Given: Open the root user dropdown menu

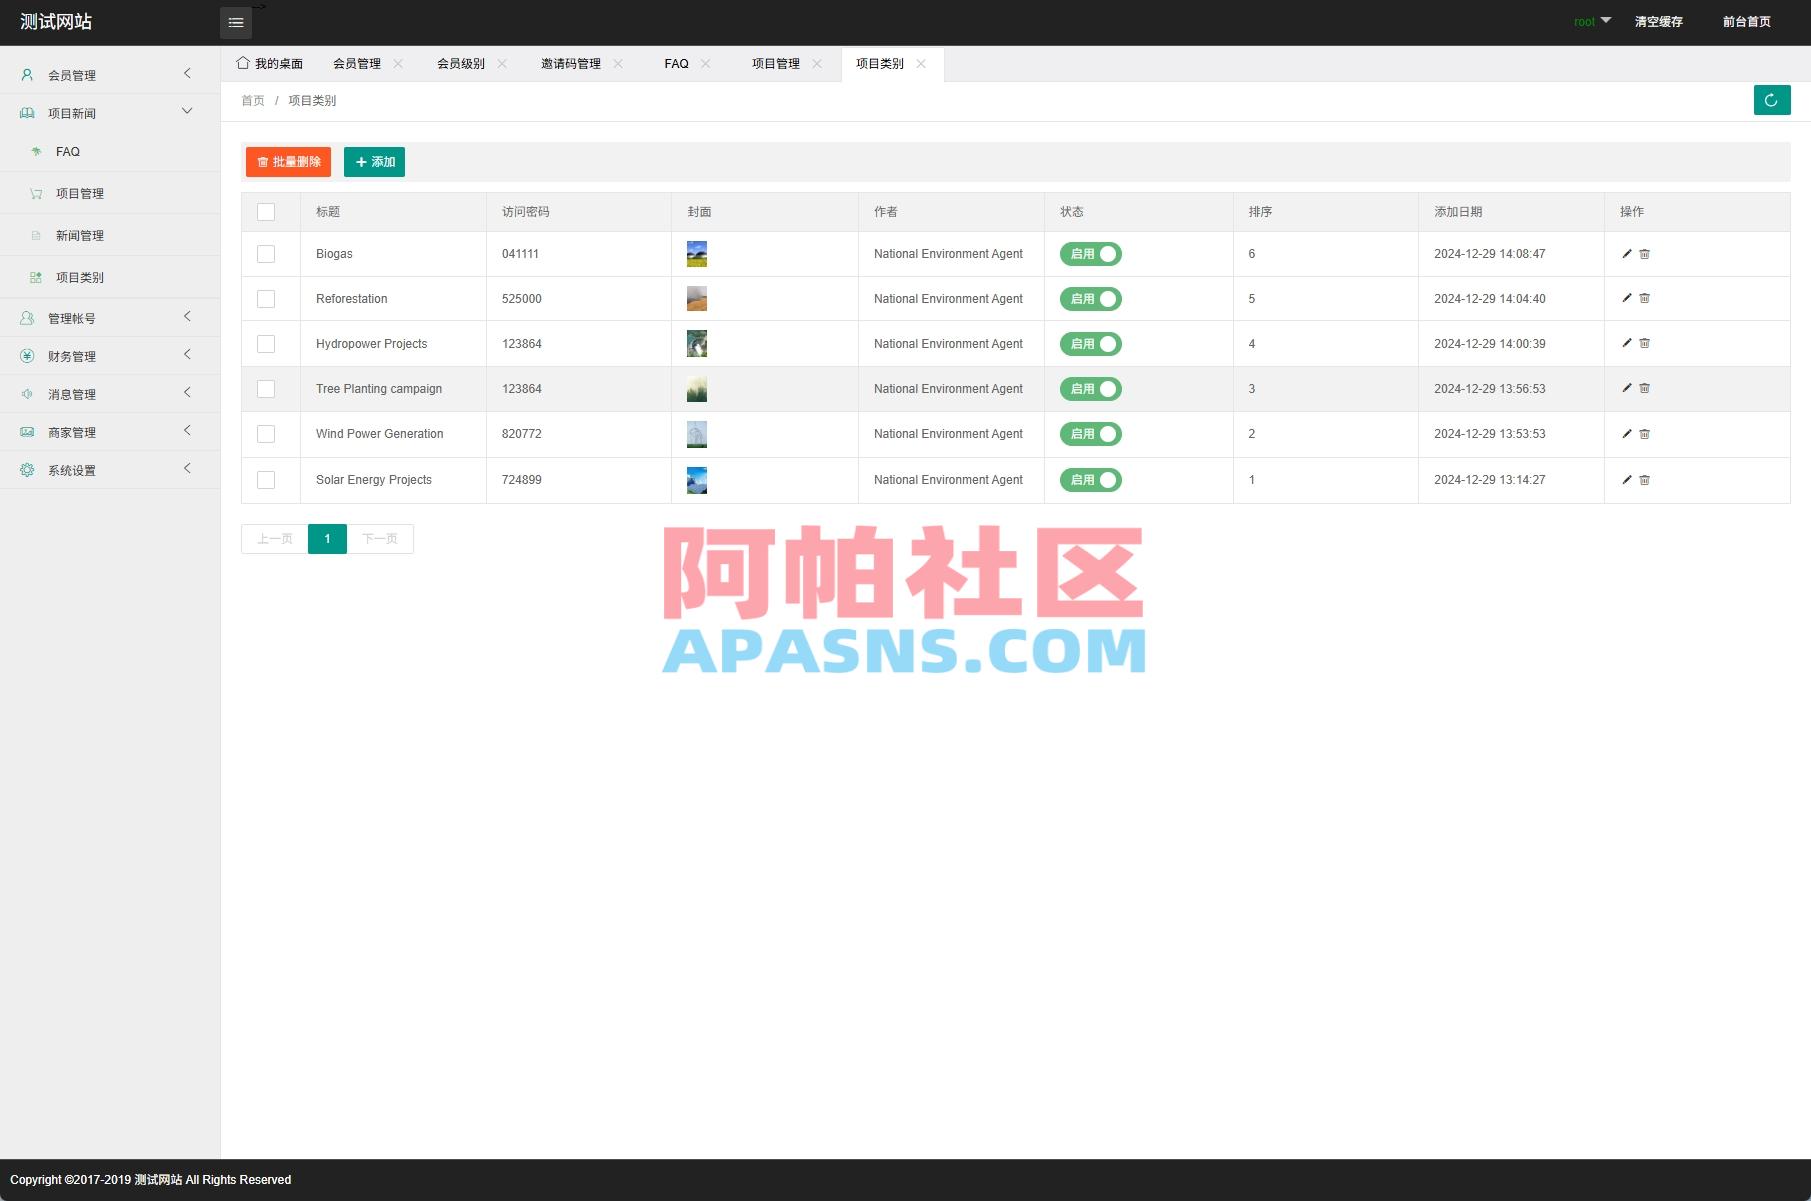Looking at the screenshot, I should (x=1592, y=20).
